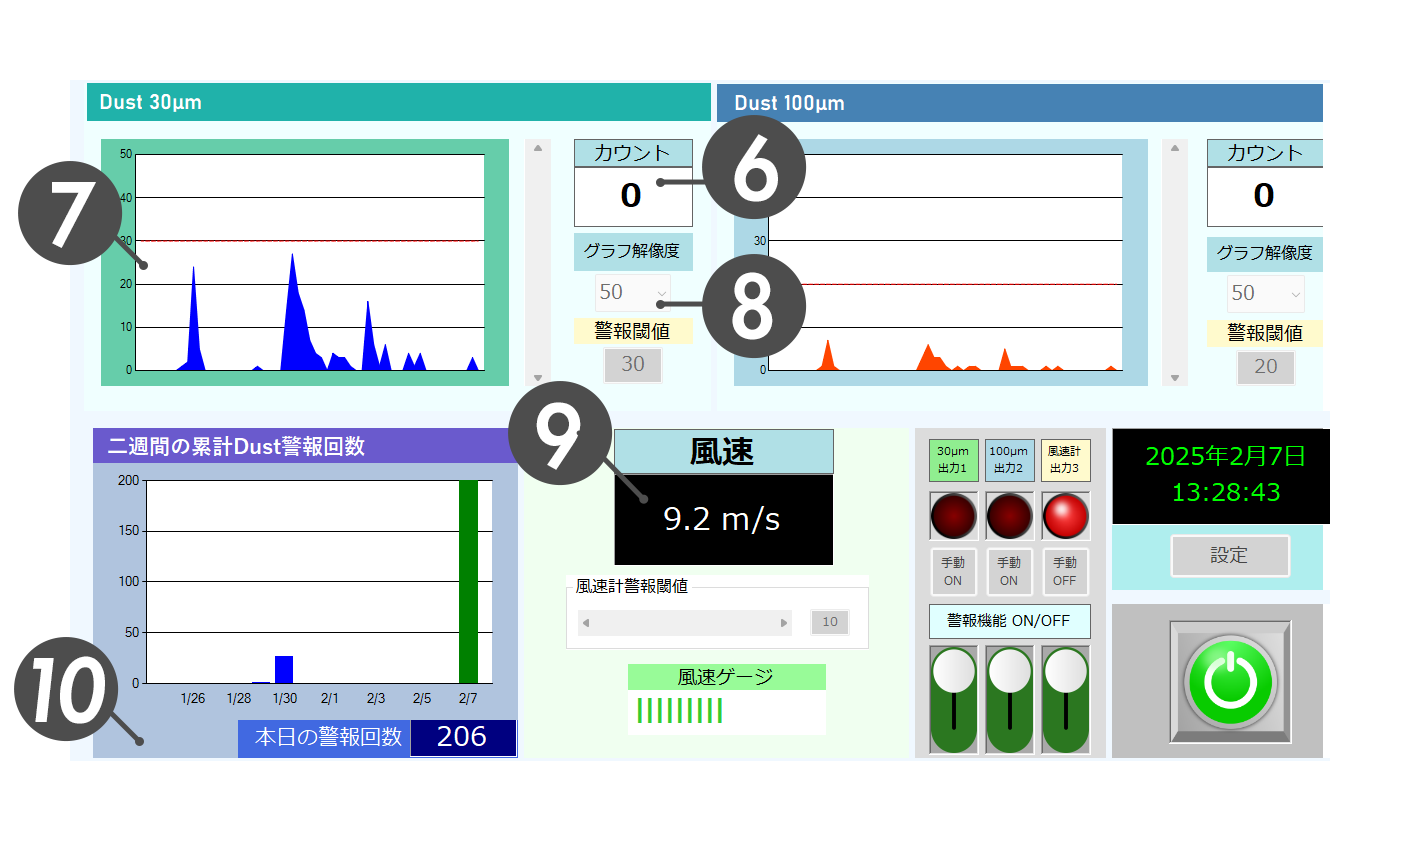This screenshot has width=1420, height=843.
Task: Click the bright red 風速計 output 3 lamp
Action: point(1065,516)
